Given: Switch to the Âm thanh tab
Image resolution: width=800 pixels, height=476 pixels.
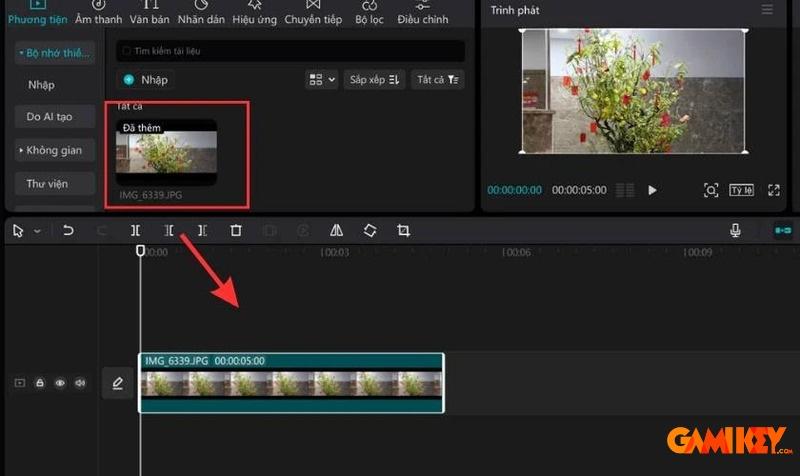Looking at the screenshot, I should (x=99, y=13).
